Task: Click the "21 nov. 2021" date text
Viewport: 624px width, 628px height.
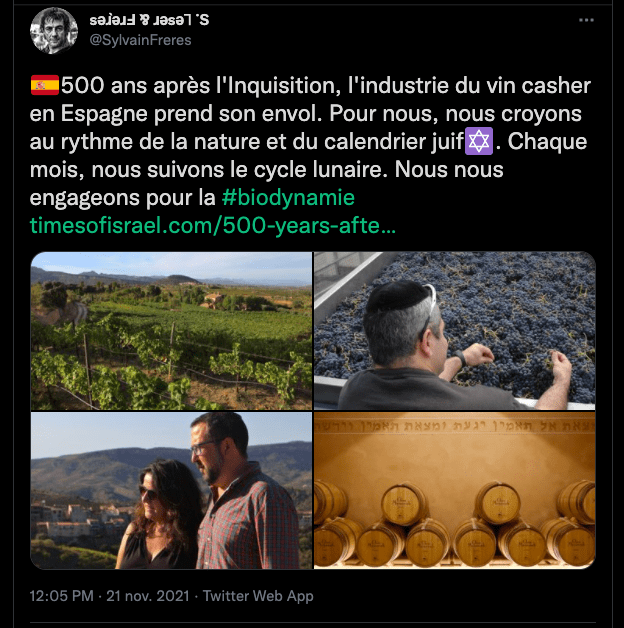Action: tap(148, 596)
